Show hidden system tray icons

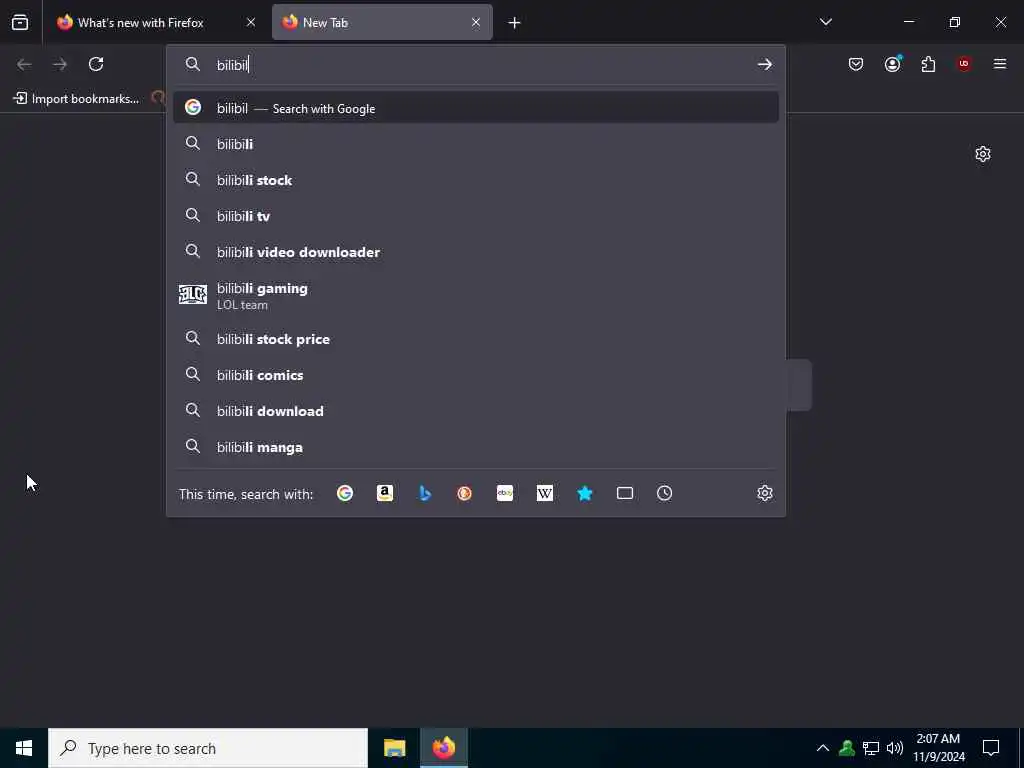(823, 748)
